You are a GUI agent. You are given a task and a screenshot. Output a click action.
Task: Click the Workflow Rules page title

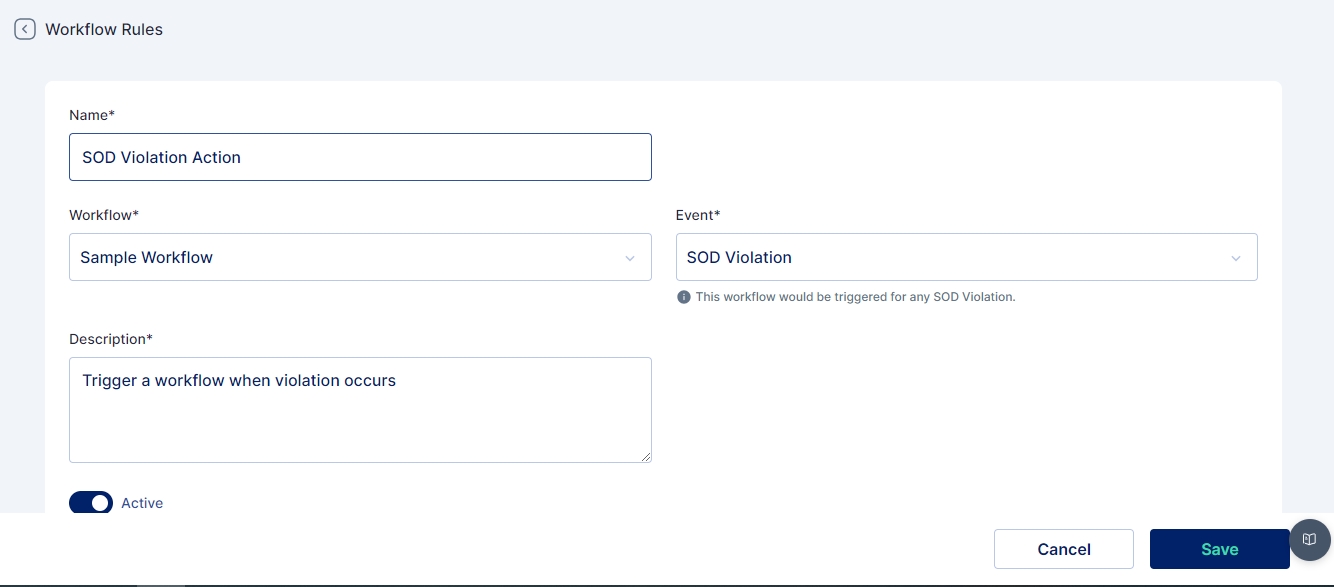[x=104, y=30]
